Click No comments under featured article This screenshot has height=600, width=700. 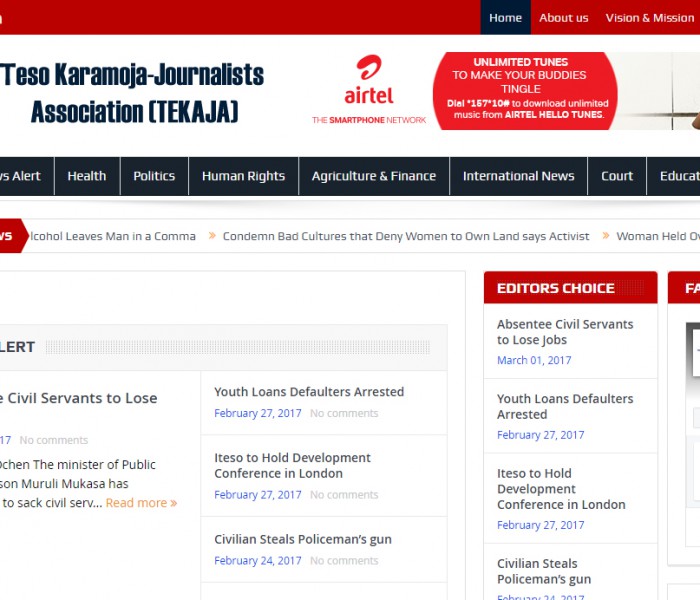[x=54, y=440]
